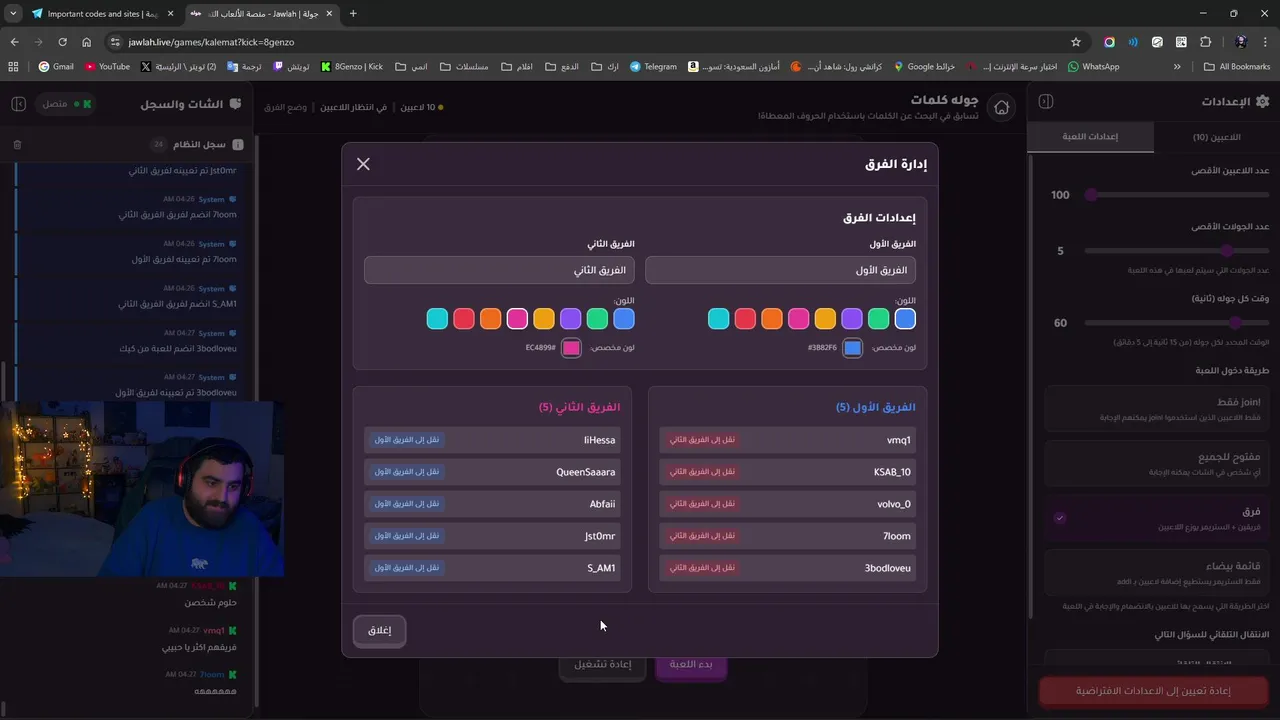Open the Google خرائط bookmark
This screenshot has height=720, width=1280.
click(923, 67)
